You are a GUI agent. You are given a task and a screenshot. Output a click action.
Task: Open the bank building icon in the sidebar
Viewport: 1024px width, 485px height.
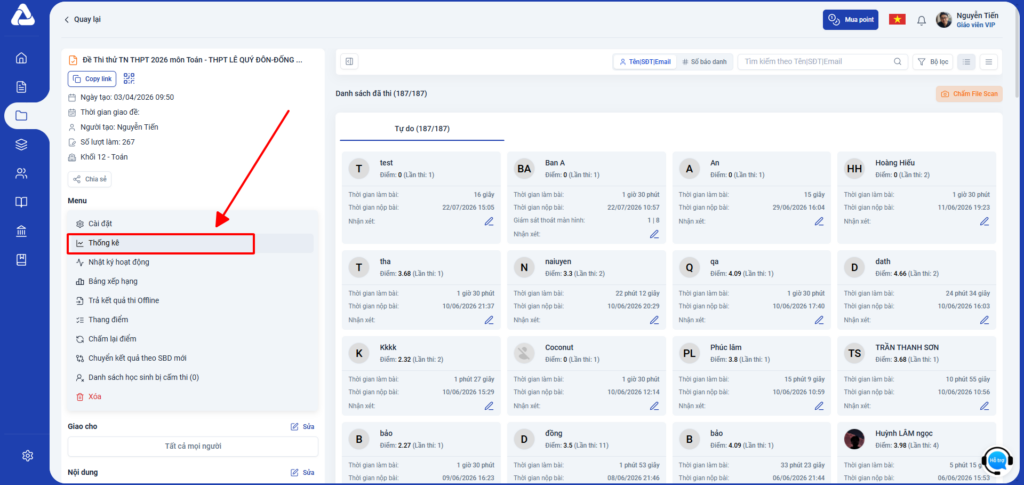point(22,231)
